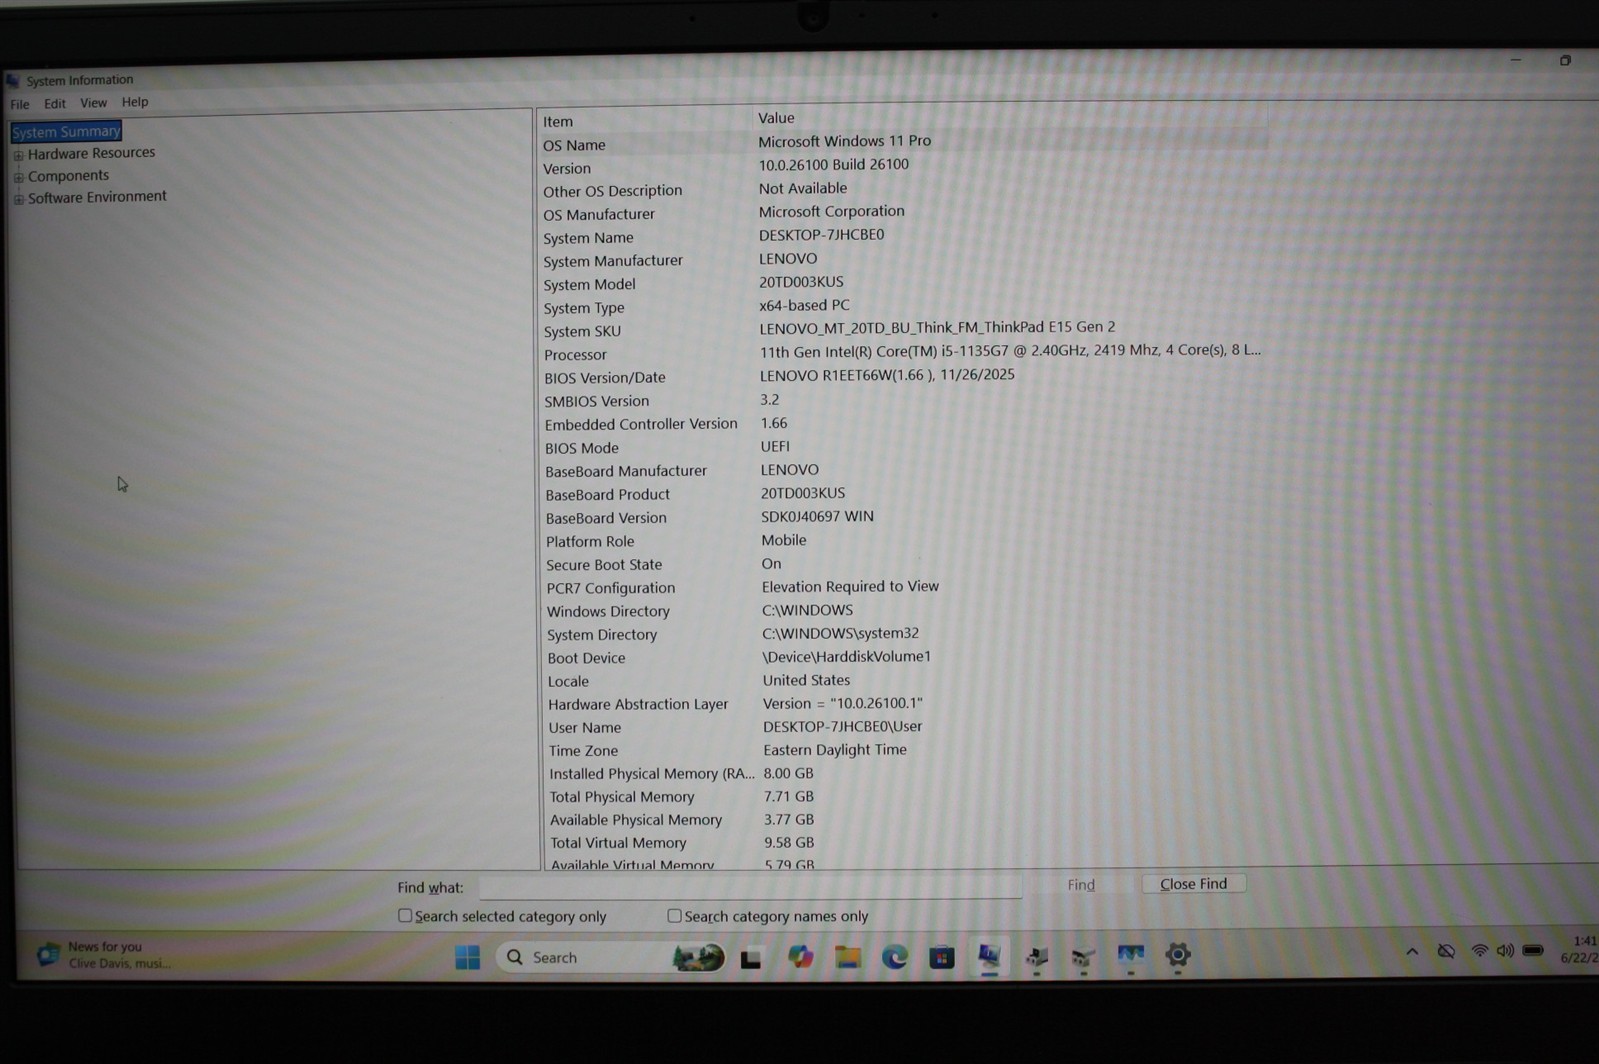Select the Secure Boot State row

(904, 564)
